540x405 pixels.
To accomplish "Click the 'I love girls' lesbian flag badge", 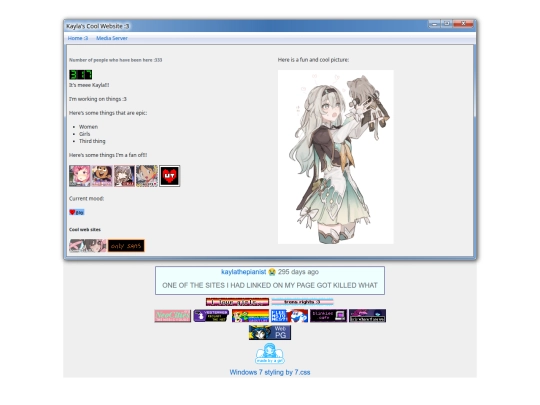I will tap(237, 302).
